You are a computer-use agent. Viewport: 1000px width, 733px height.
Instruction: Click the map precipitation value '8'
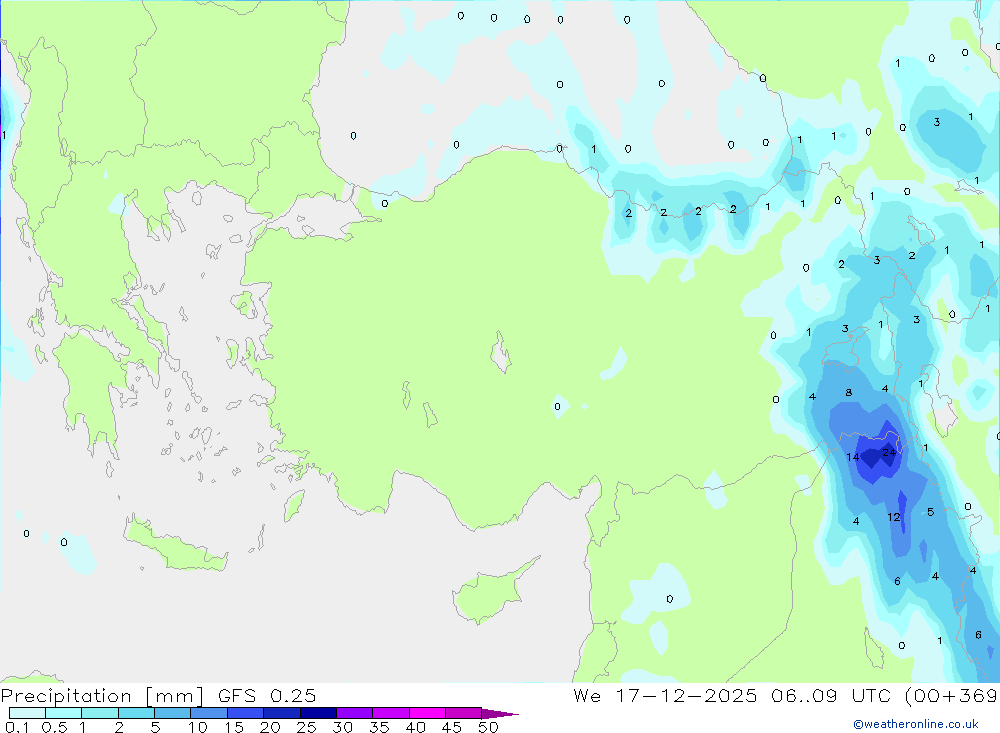(x=848, y=392)
